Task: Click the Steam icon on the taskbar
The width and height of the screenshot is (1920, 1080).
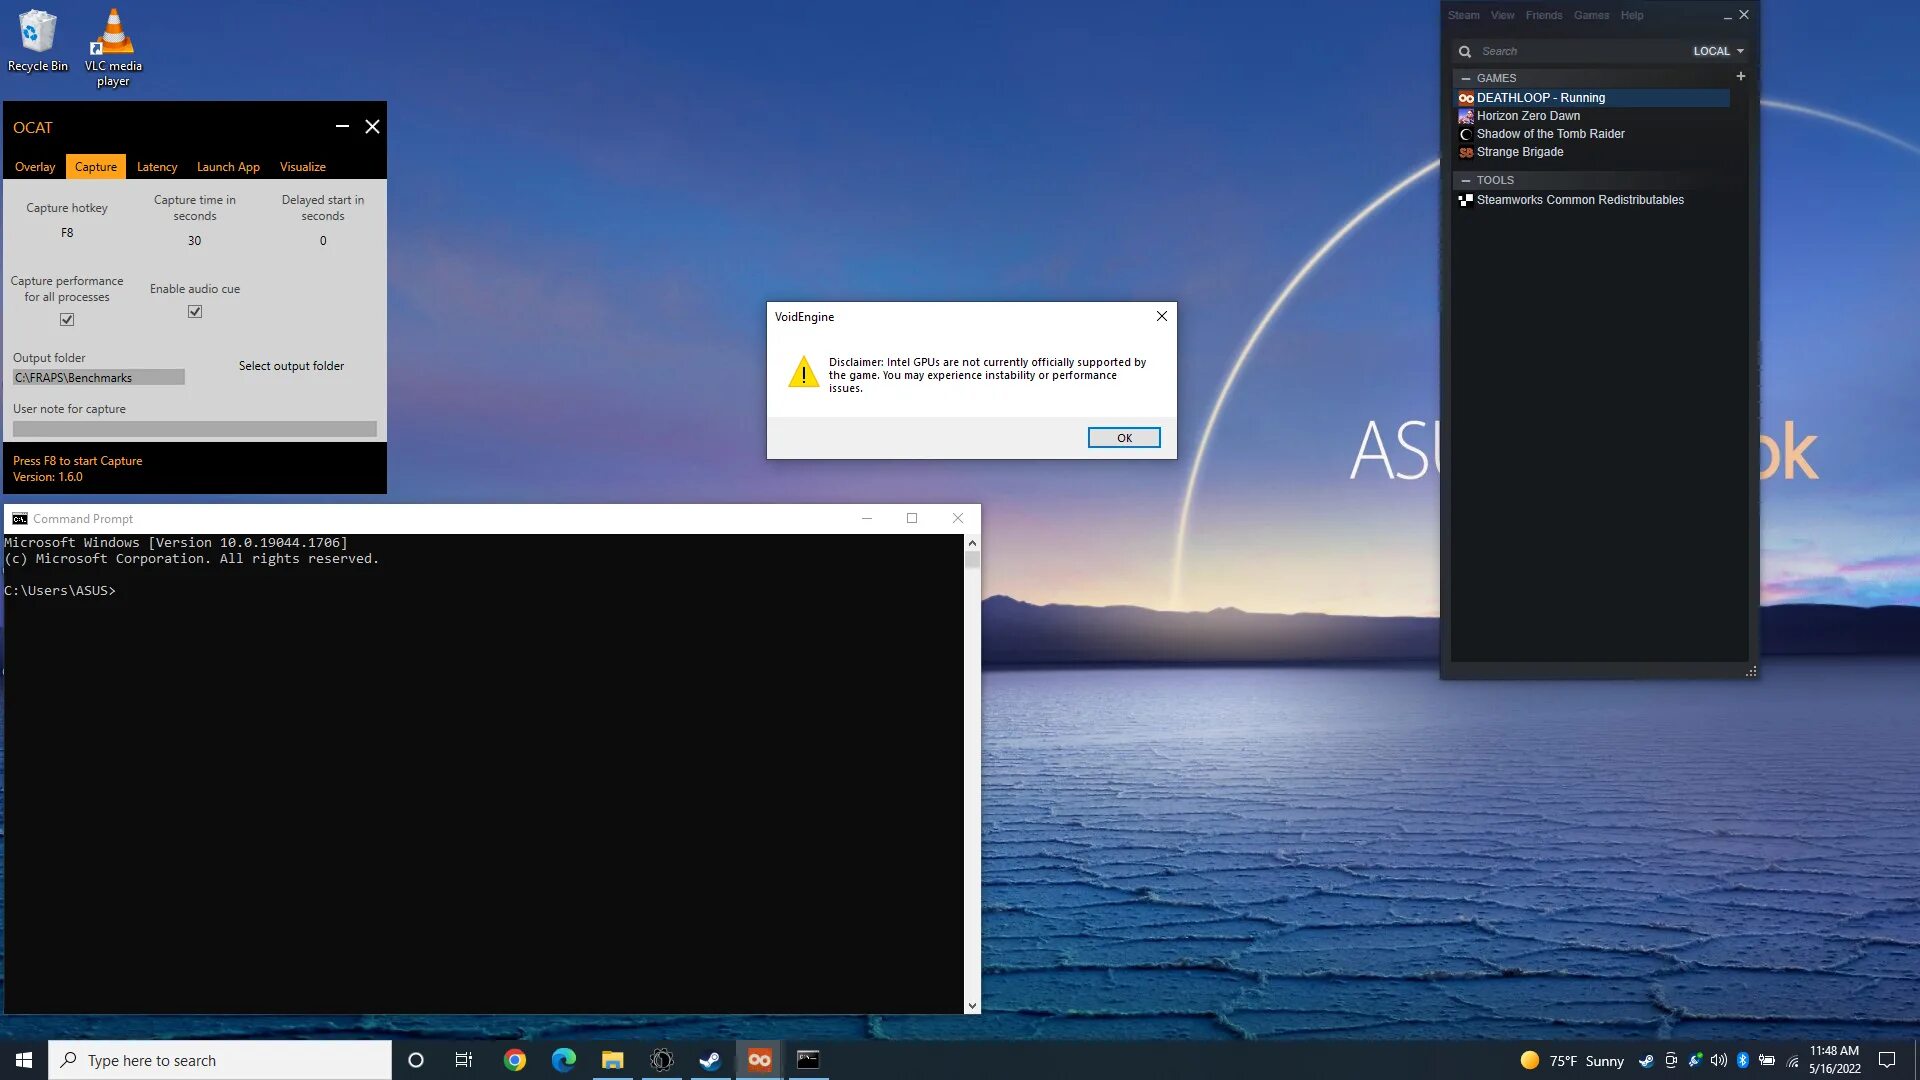Action: 710,1060
